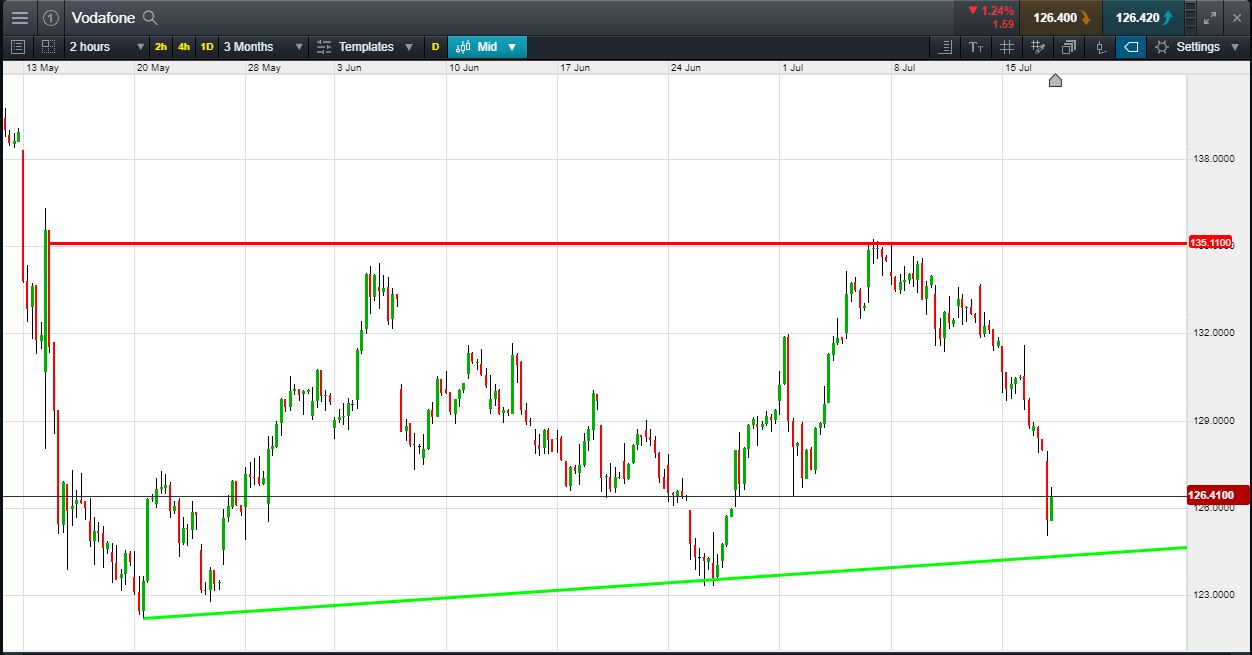Open the Templates menu

(364, 47)
